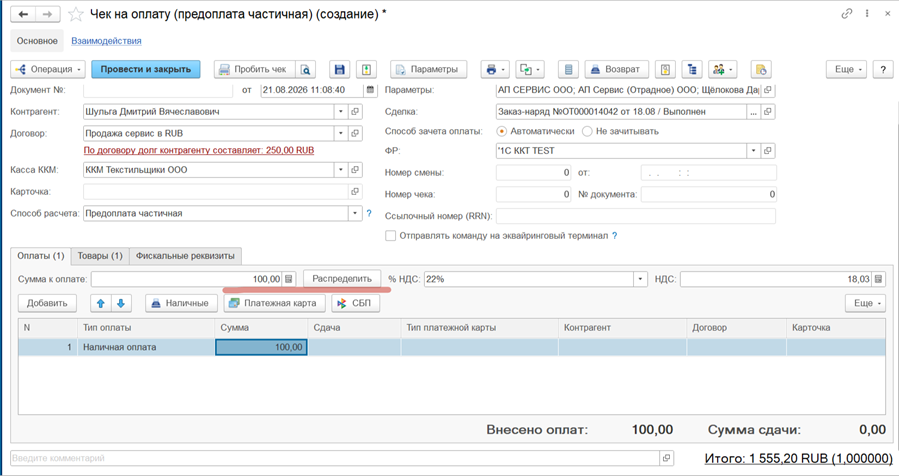Open calendar picker next to document date

tap(370, 90)
